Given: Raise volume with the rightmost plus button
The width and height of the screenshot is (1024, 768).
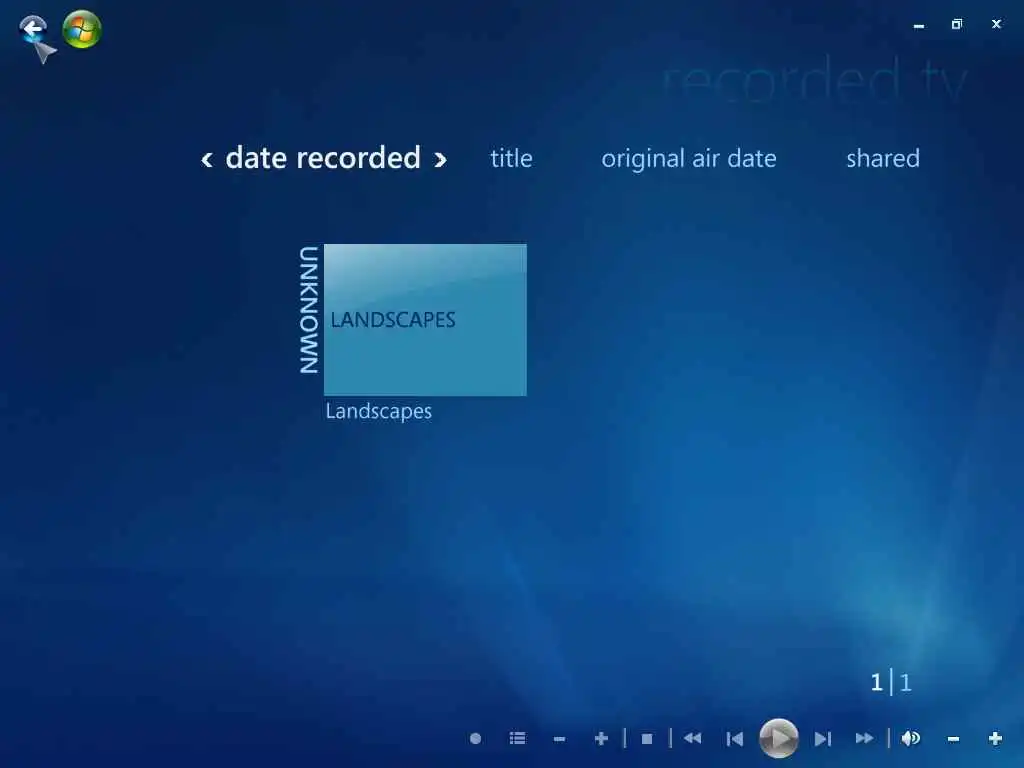Looking at the screenshot, I should pos(995,739).
